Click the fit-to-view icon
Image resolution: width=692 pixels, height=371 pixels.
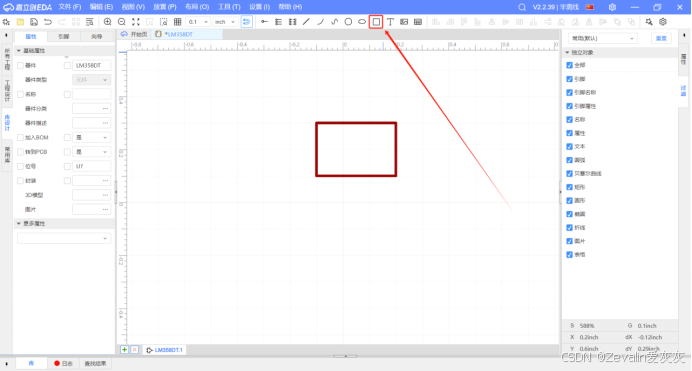pos(135,22)
